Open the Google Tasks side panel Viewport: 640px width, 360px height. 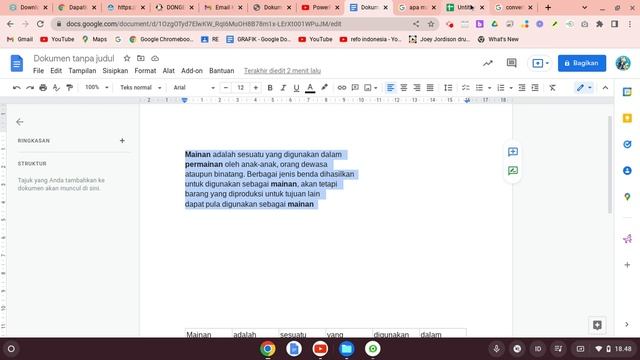627,144
